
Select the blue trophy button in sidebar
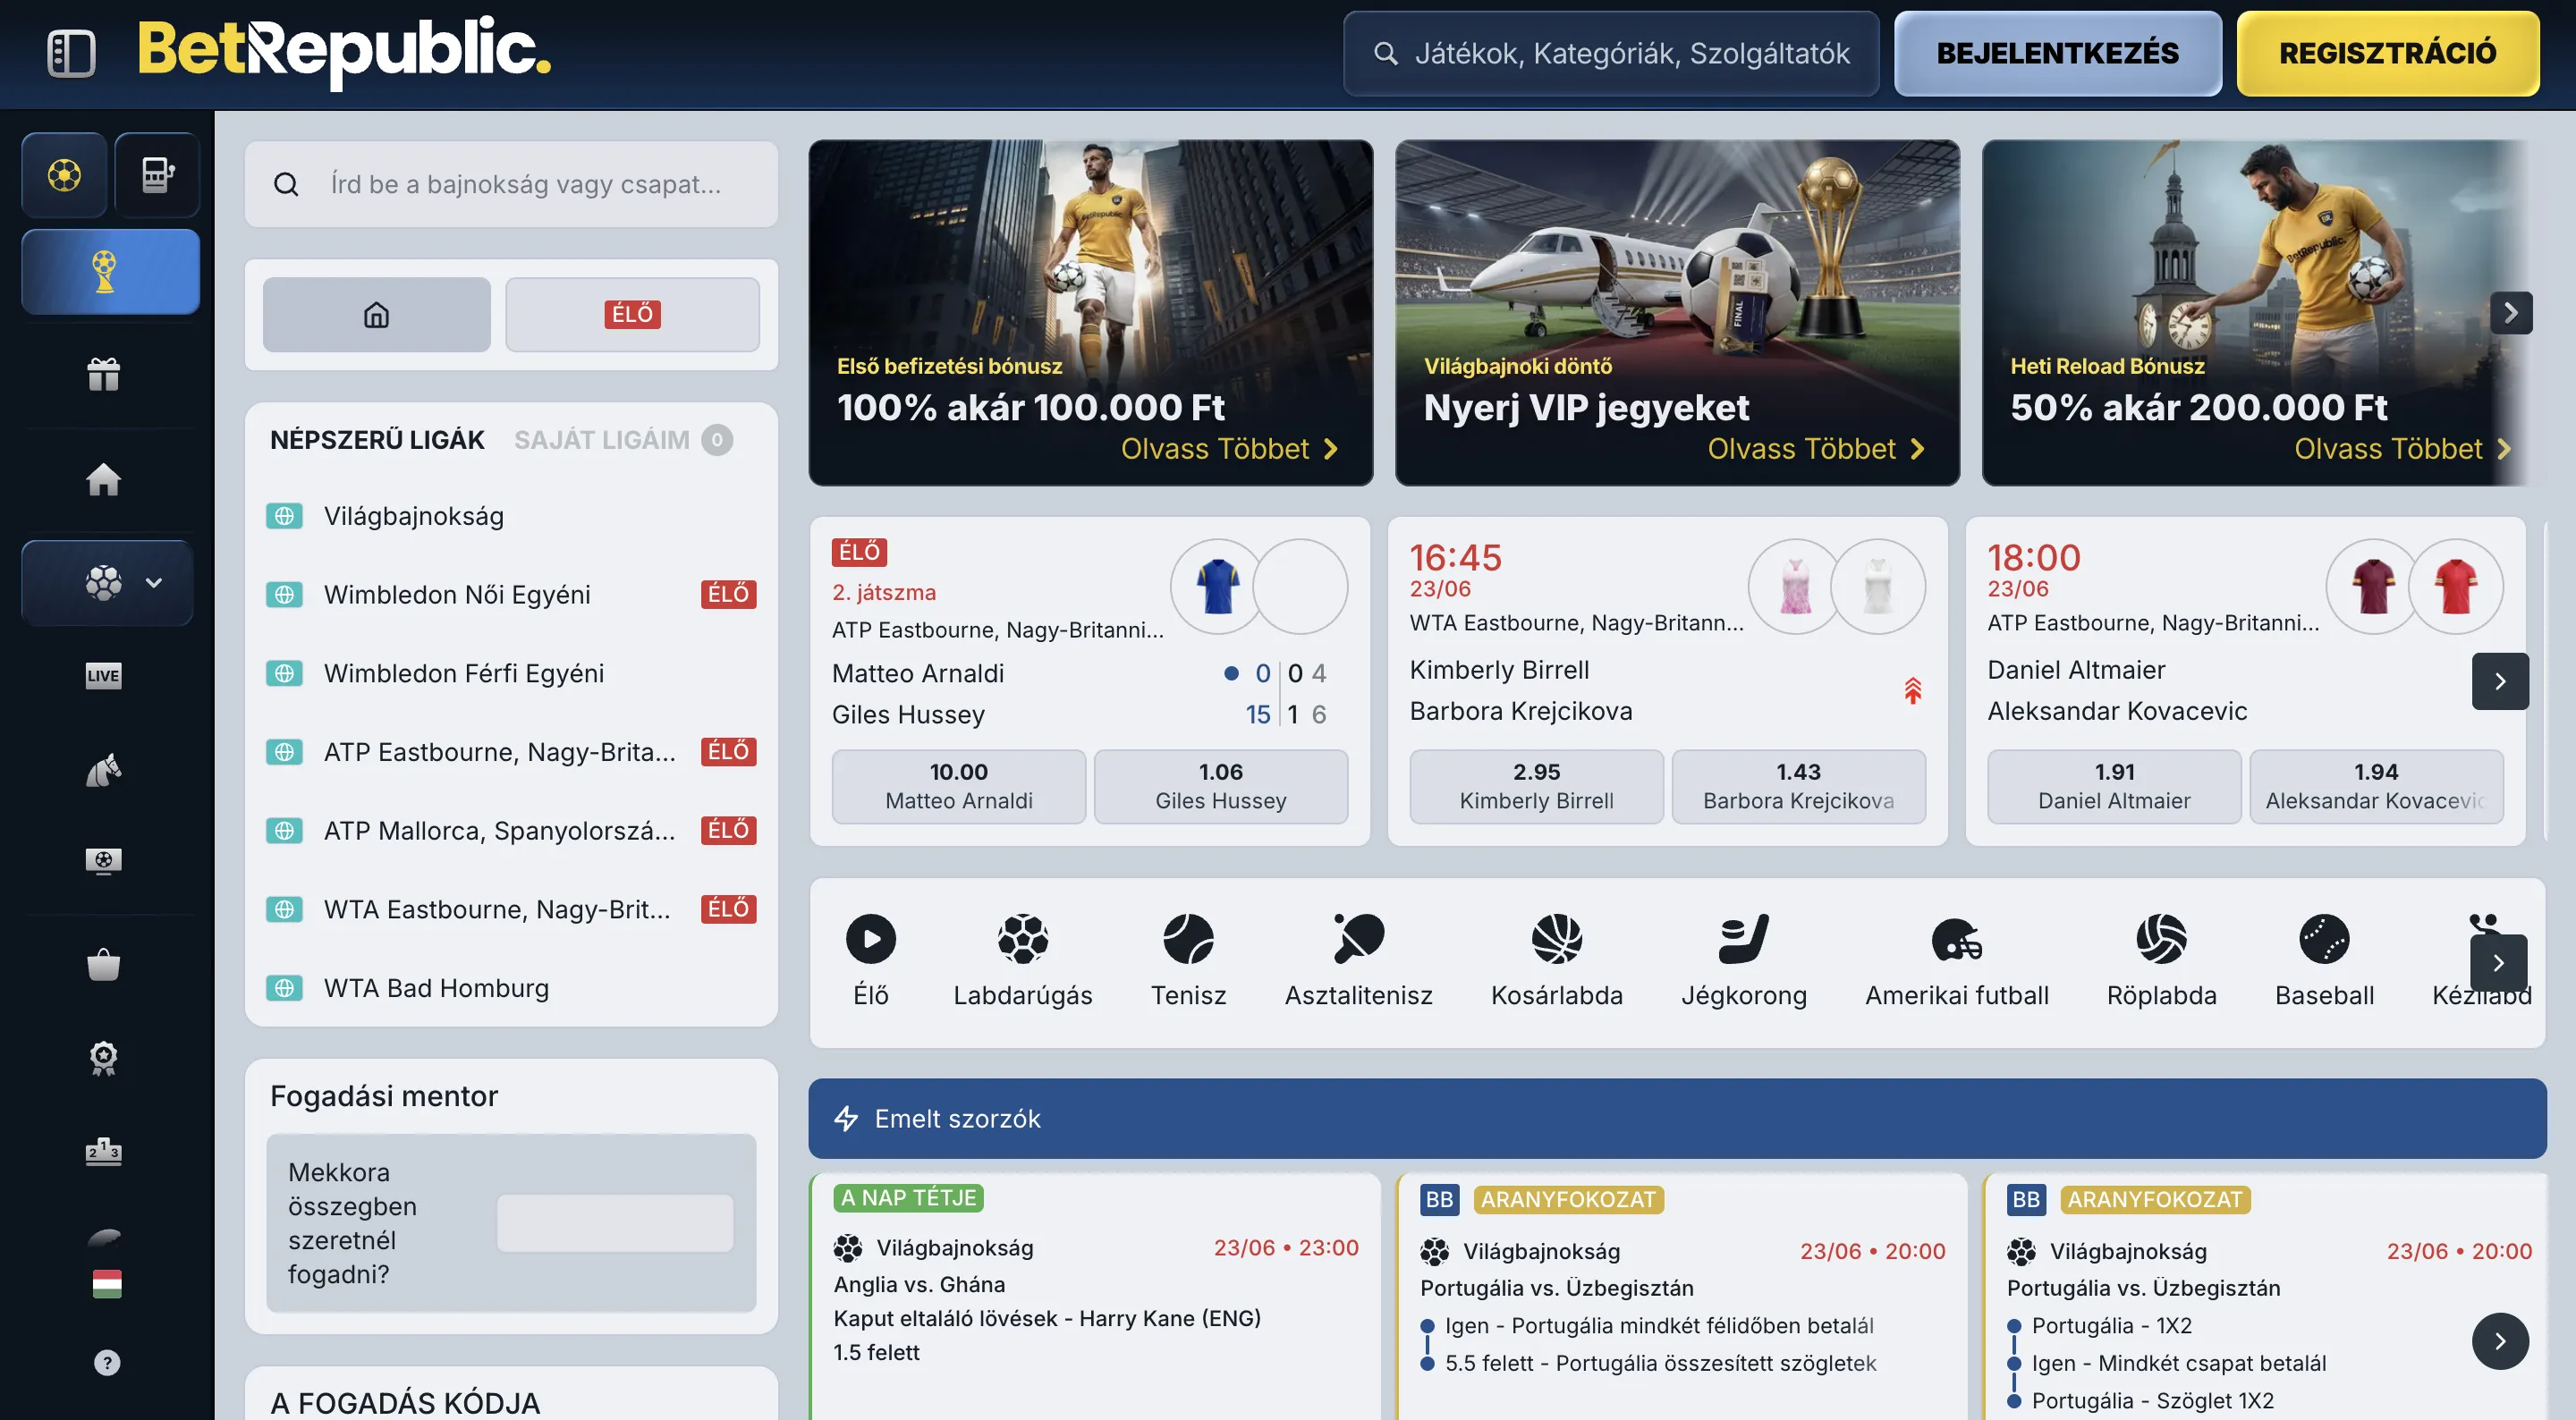point(110,271)
